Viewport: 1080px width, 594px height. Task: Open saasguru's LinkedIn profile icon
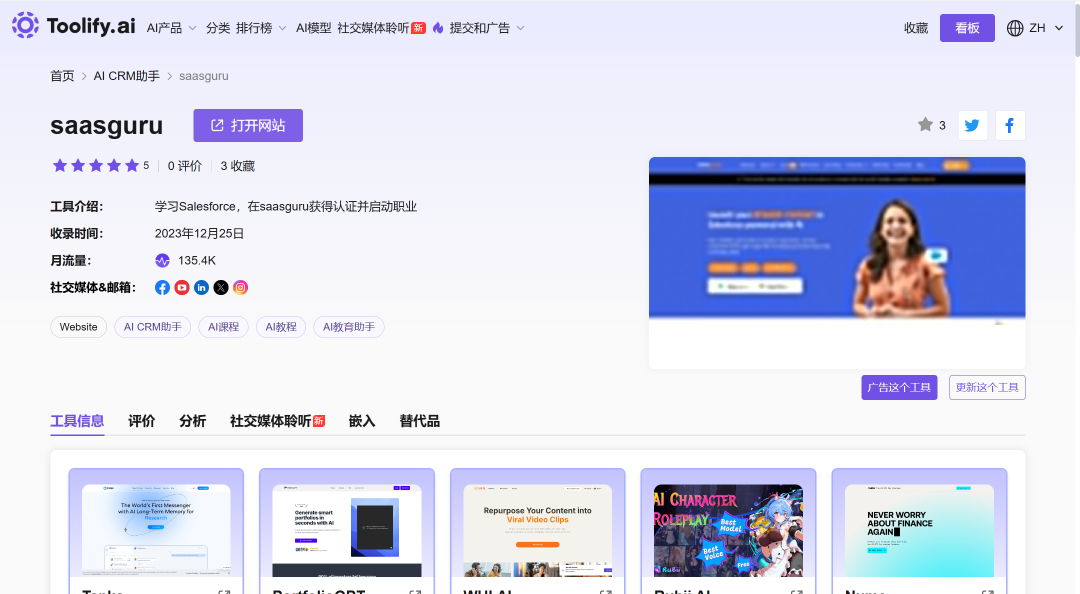[201, 287]
